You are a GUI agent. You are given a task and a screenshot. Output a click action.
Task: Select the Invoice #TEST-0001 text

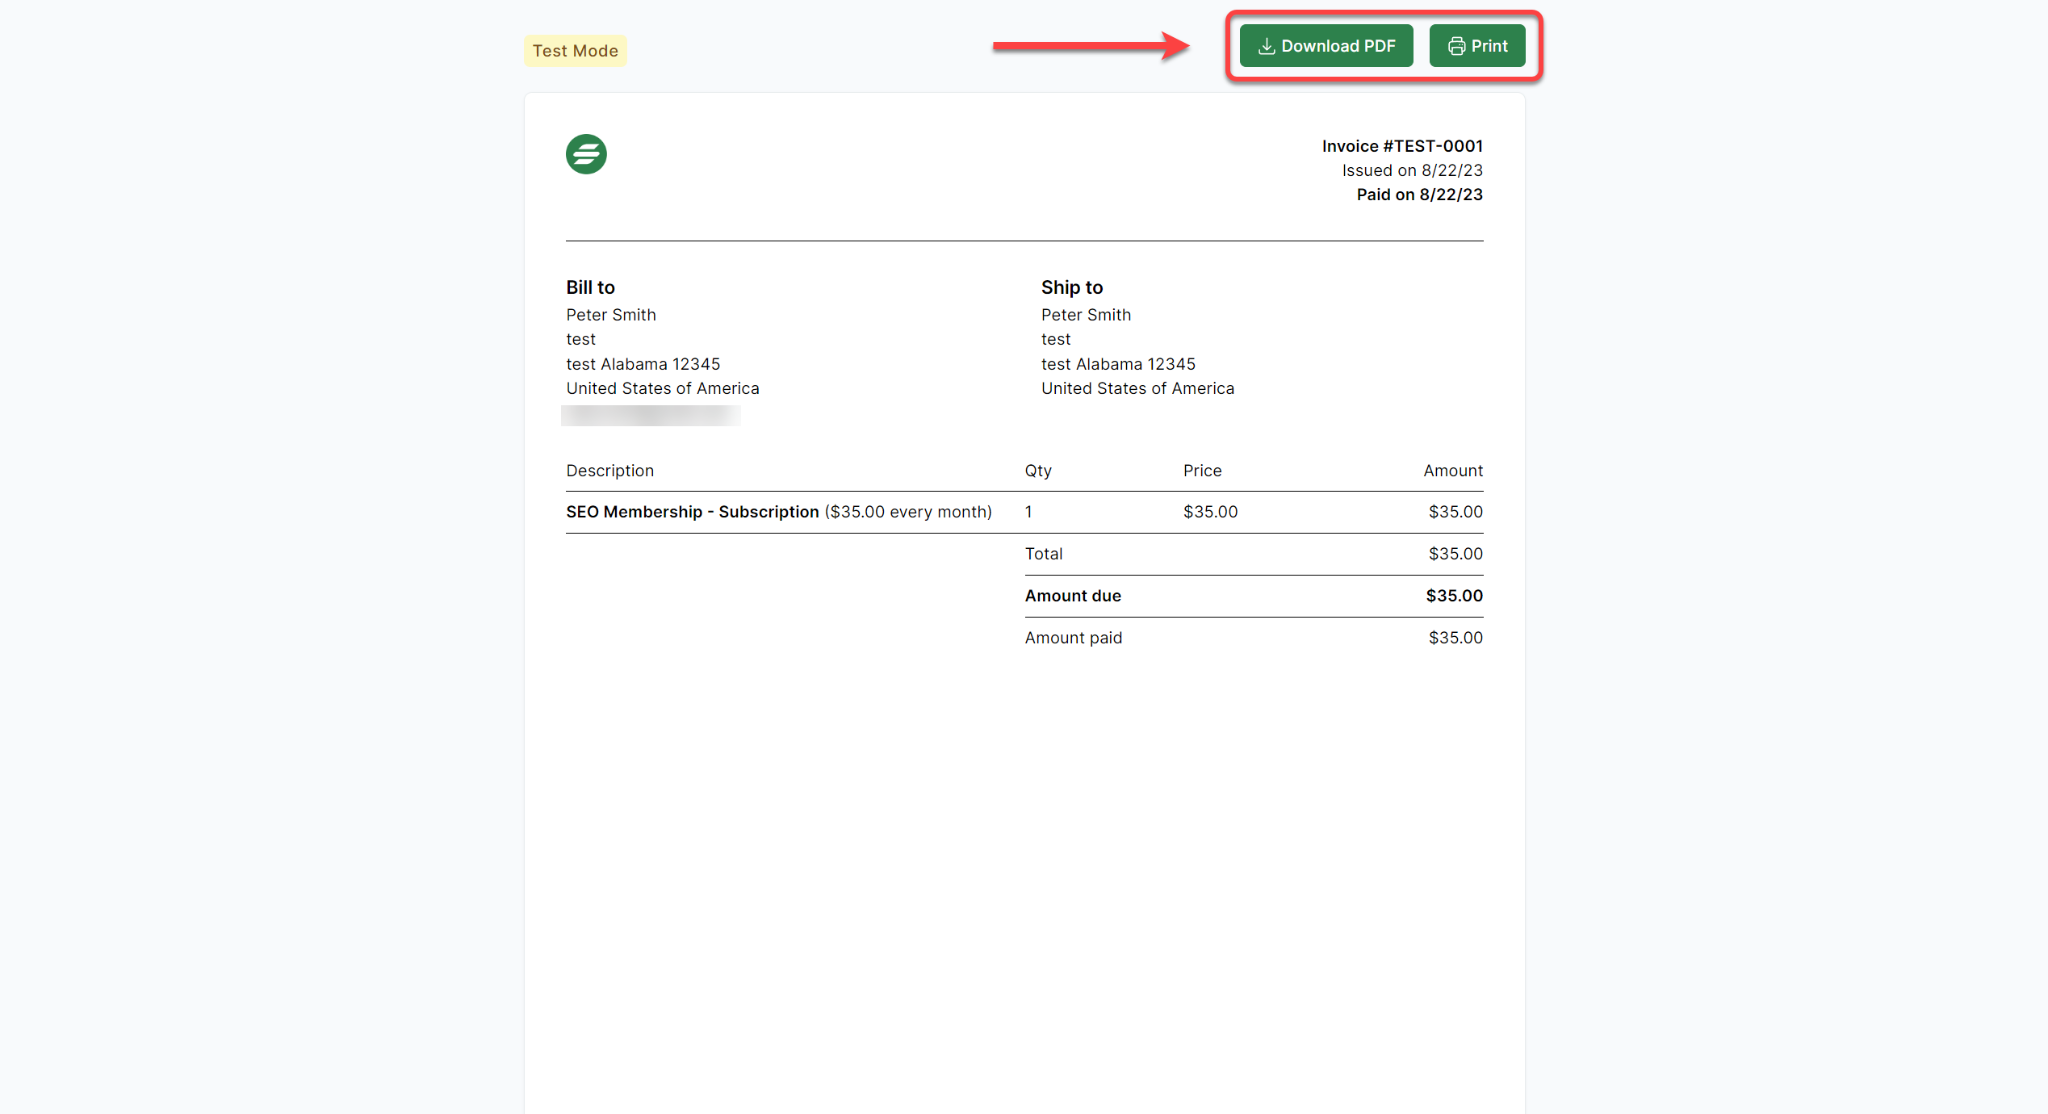(1402, 146)
